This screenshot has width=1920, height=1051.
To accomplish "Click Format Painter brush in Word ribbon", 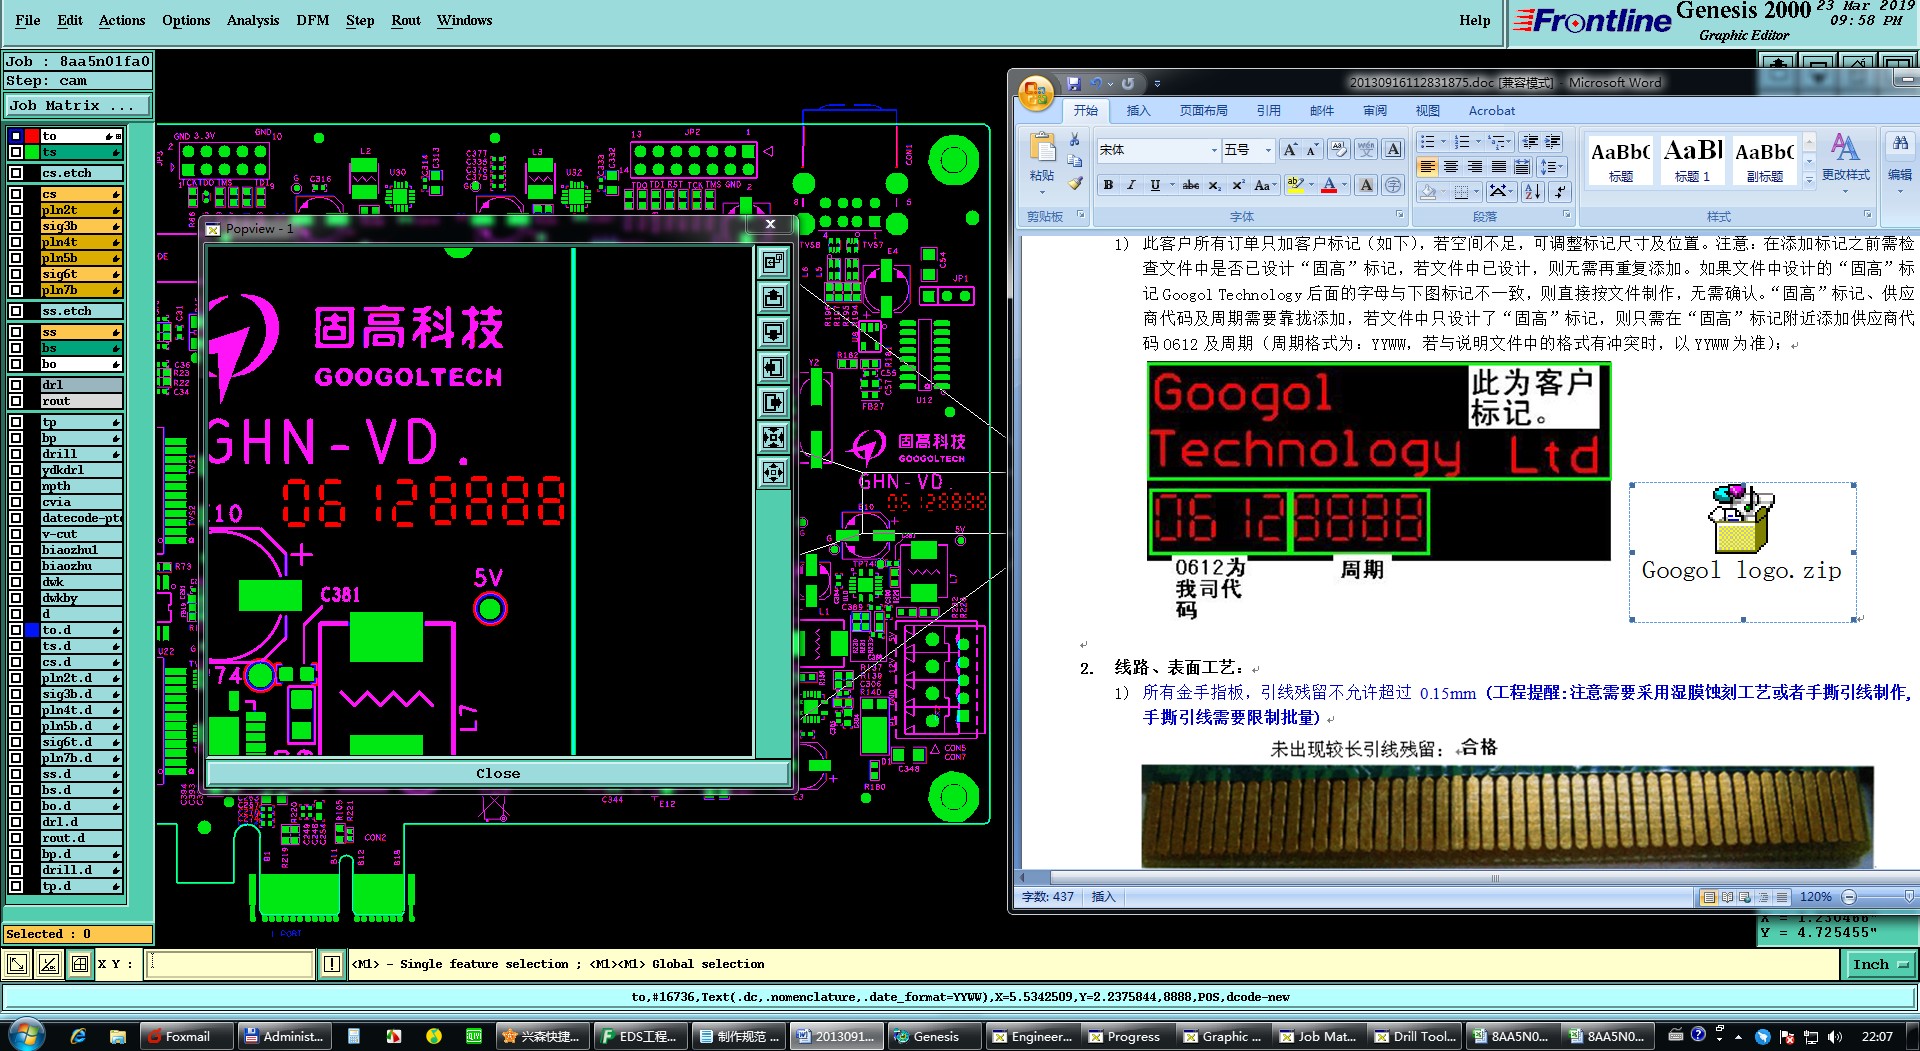I will (1075, 183).
